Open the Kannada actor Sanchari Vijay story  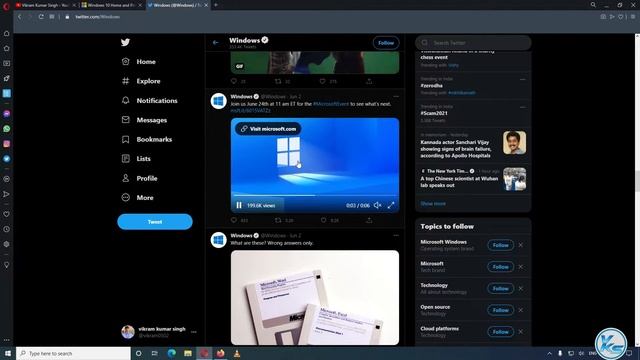click(x=473, y=146)
